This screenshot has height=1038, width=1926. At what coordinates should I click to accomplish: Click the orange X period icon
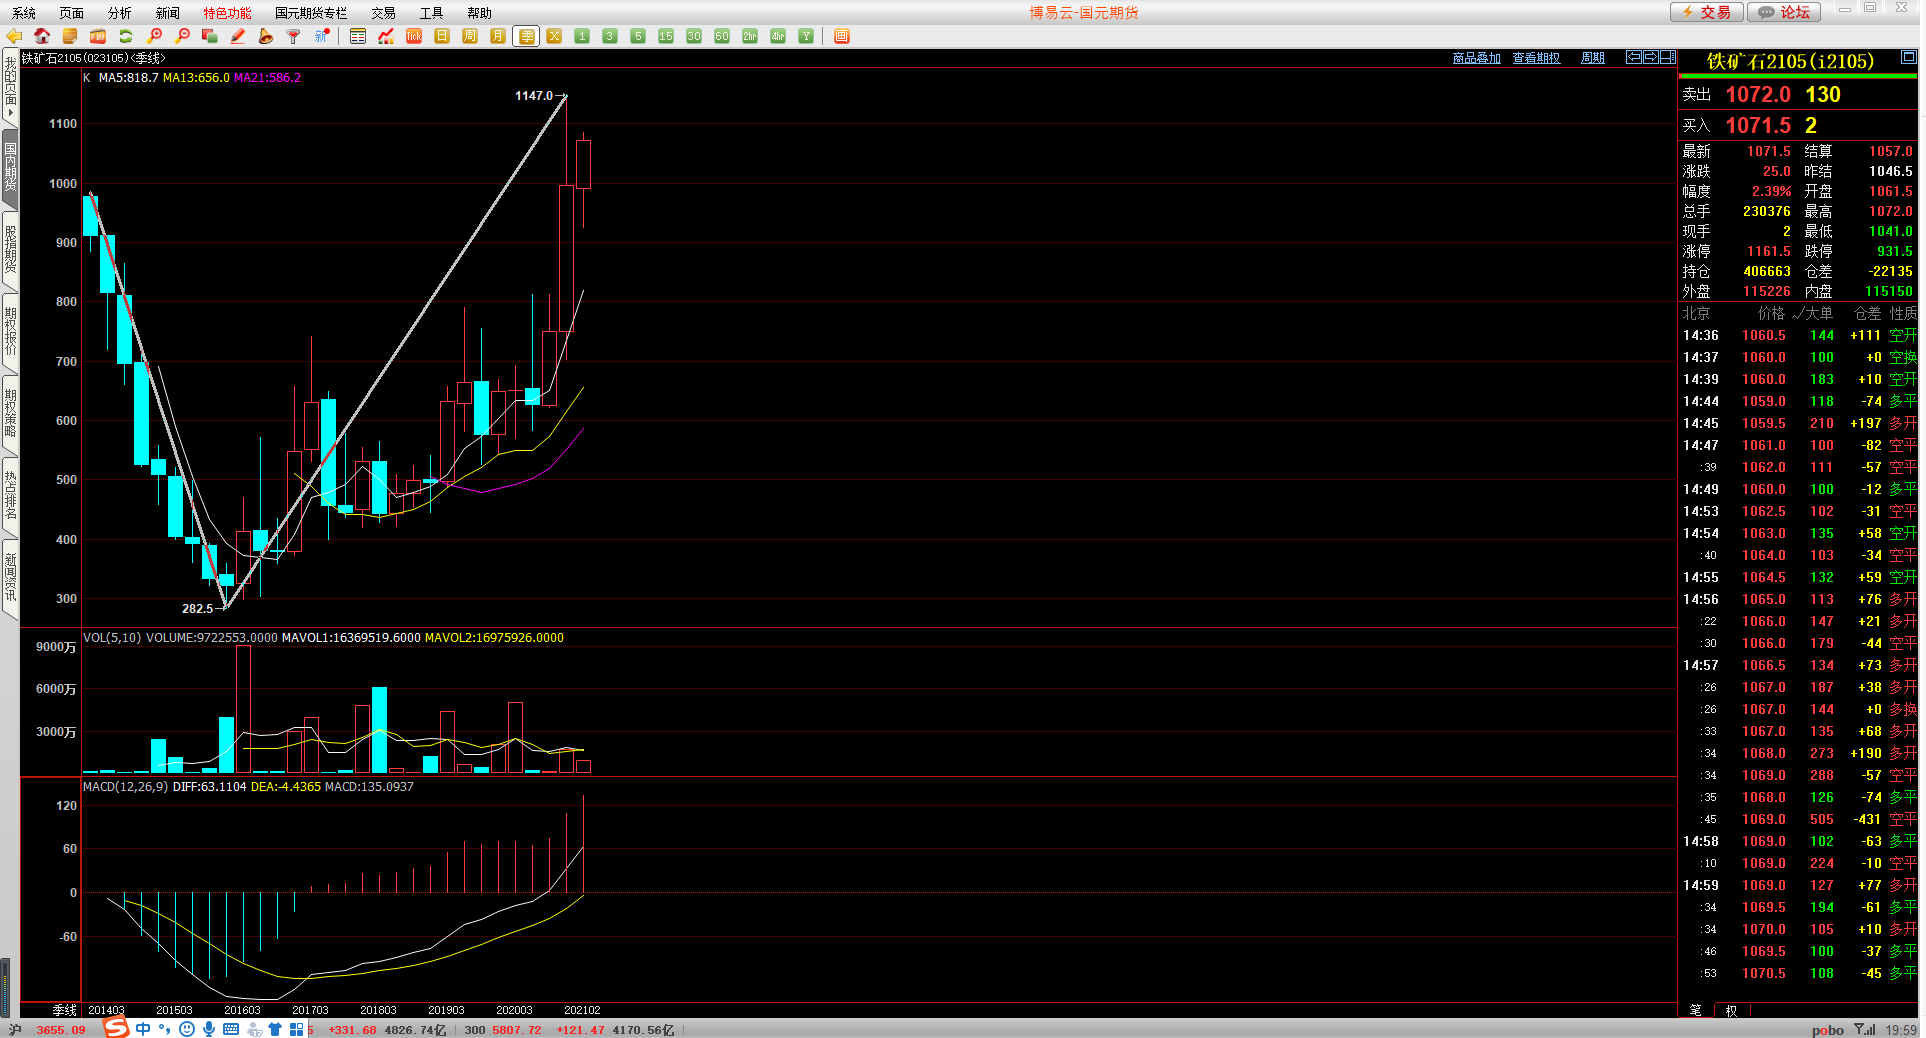(554, 36)
